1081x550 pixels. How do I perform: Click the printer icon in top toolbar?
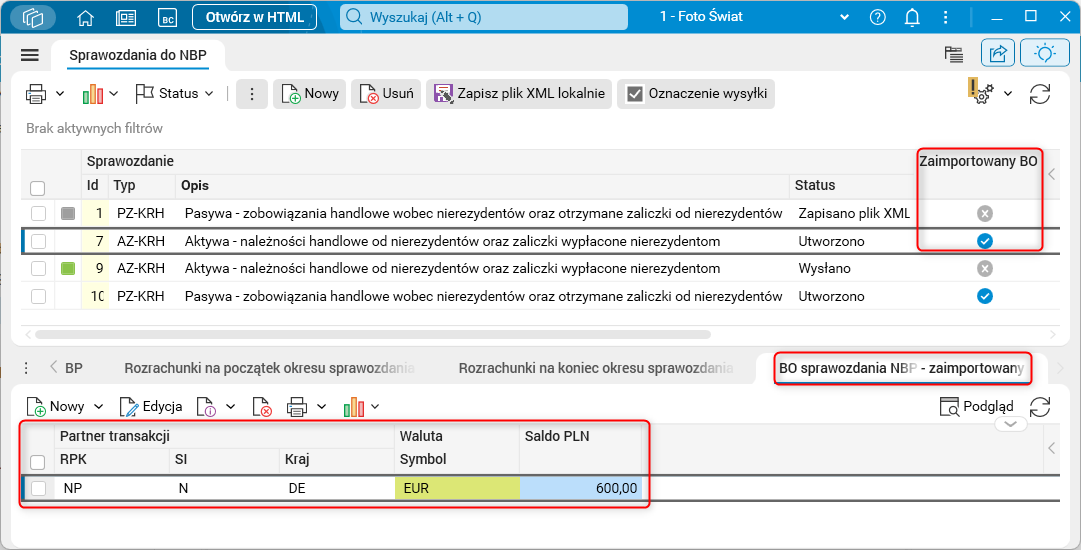click(37, 94)
